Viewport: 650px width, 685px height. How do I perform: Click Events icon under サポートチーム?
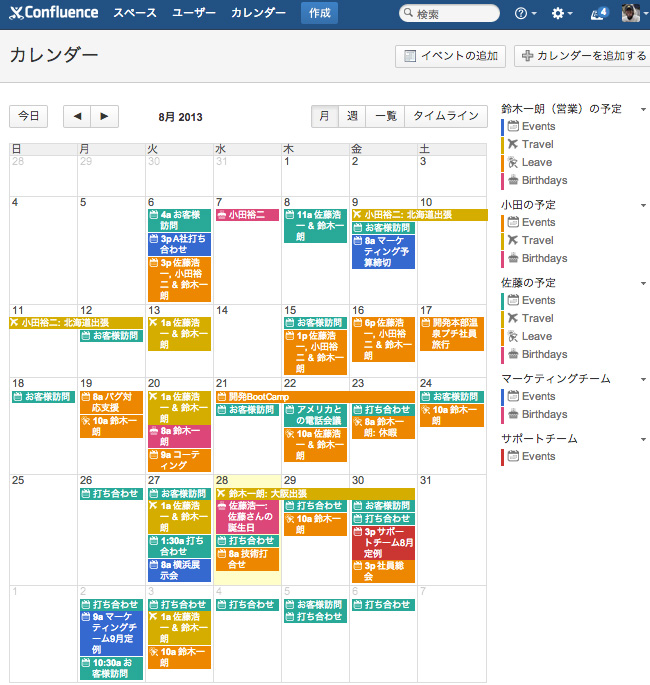pos(513,456)
